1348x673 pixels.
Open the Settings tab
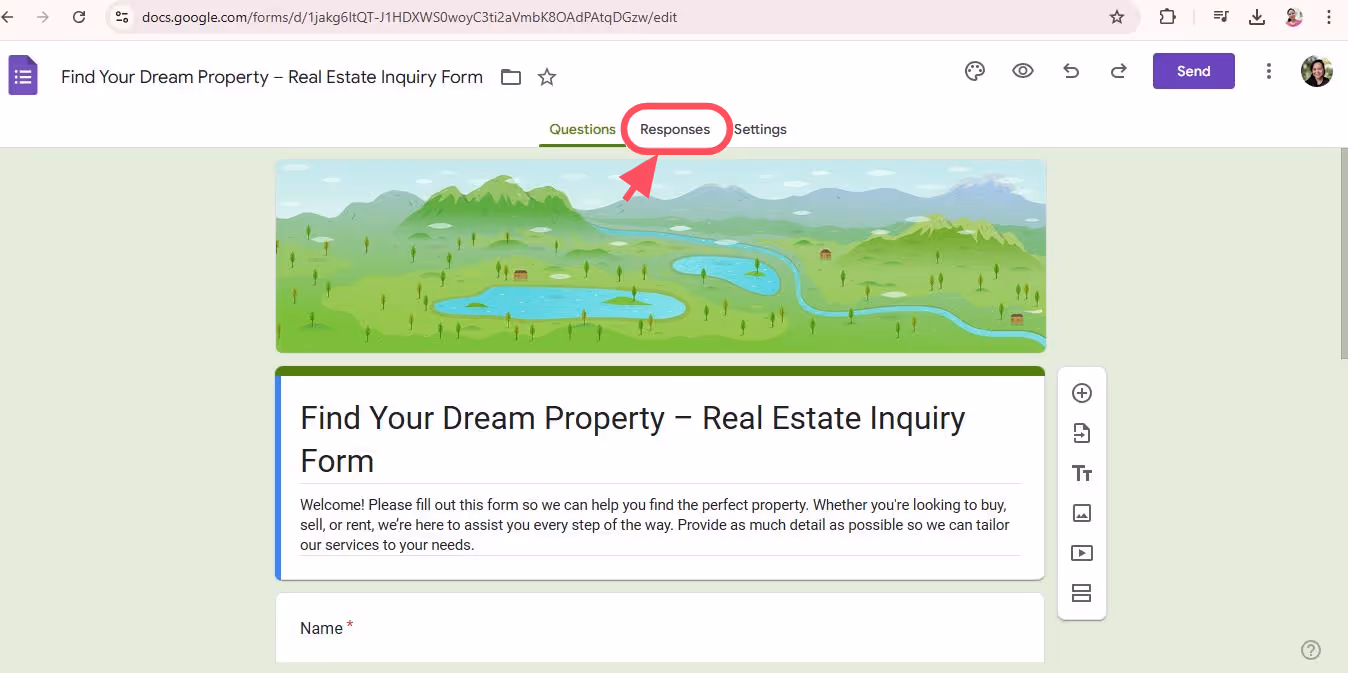click(x=760, y=129)
